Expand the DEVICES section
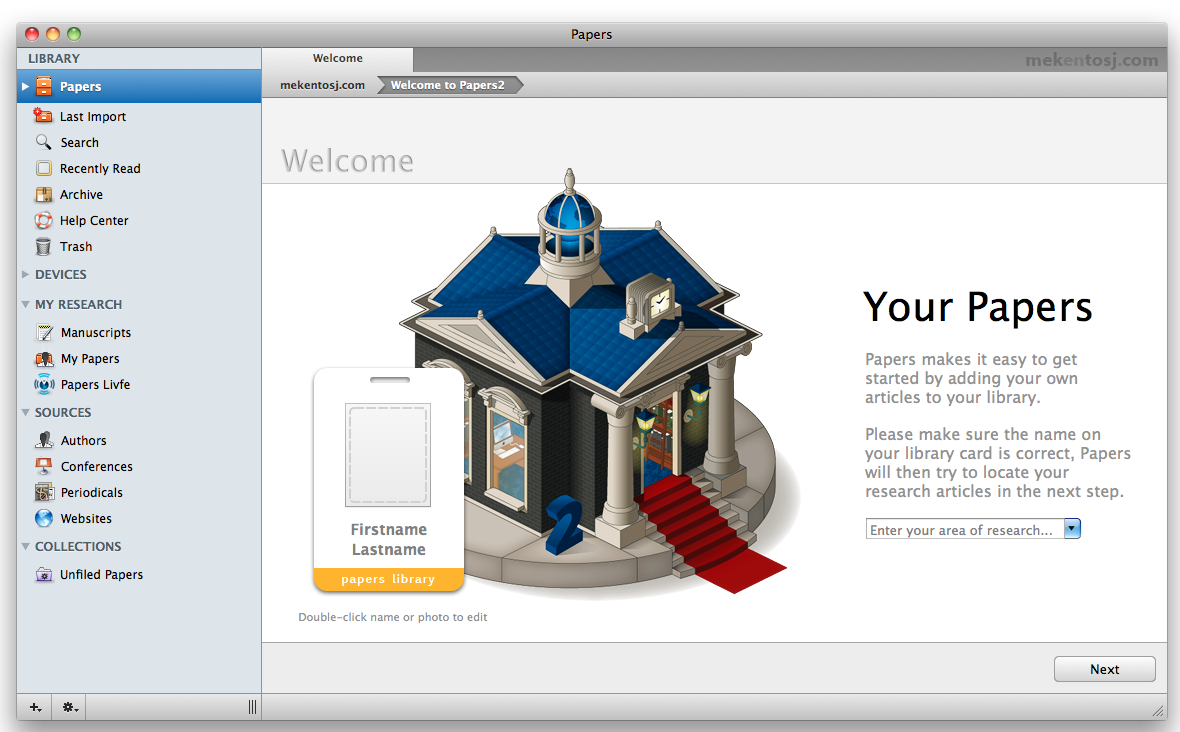Screen dimensions: 1180x732 pyautogui.click(x=26, y=275)
